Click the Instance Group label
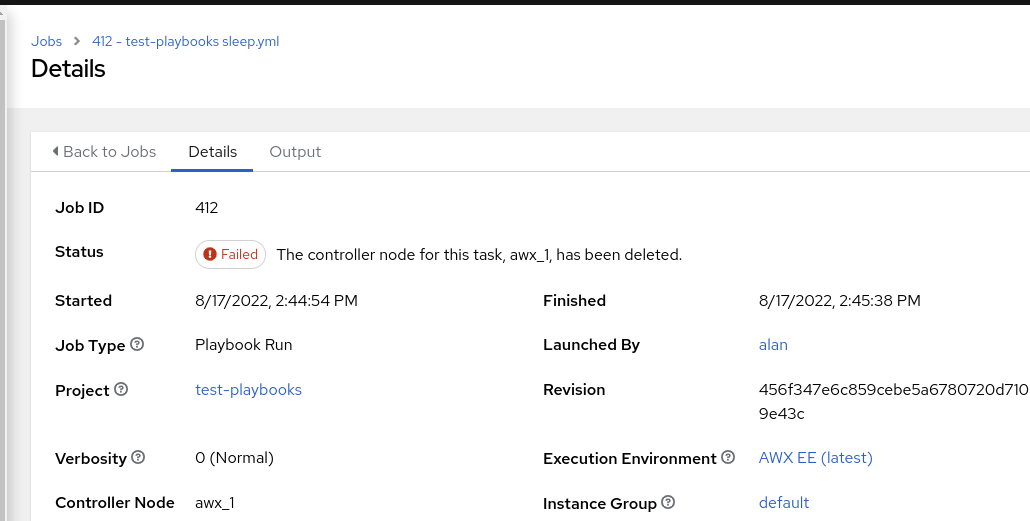The height and width of the screenshot is (521, 1030). 600,504
